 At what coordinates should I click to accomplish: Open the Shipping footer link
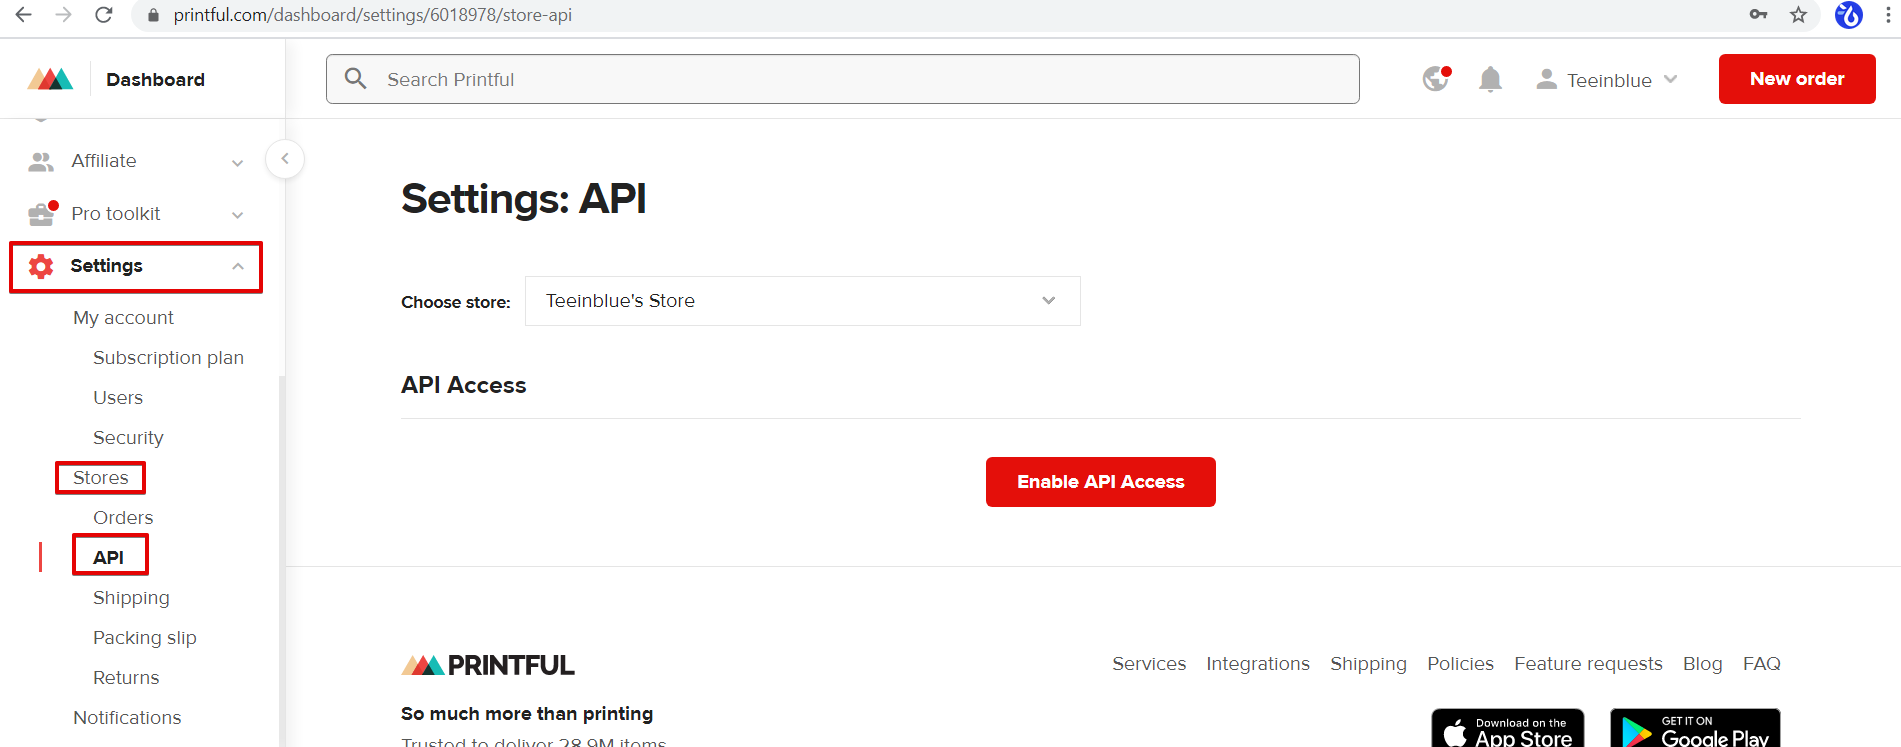[1368, 664]
